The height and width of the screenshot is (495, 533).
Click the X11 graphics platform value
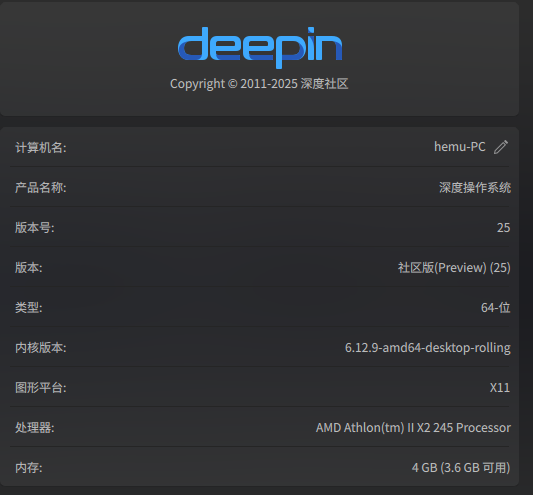500,388
